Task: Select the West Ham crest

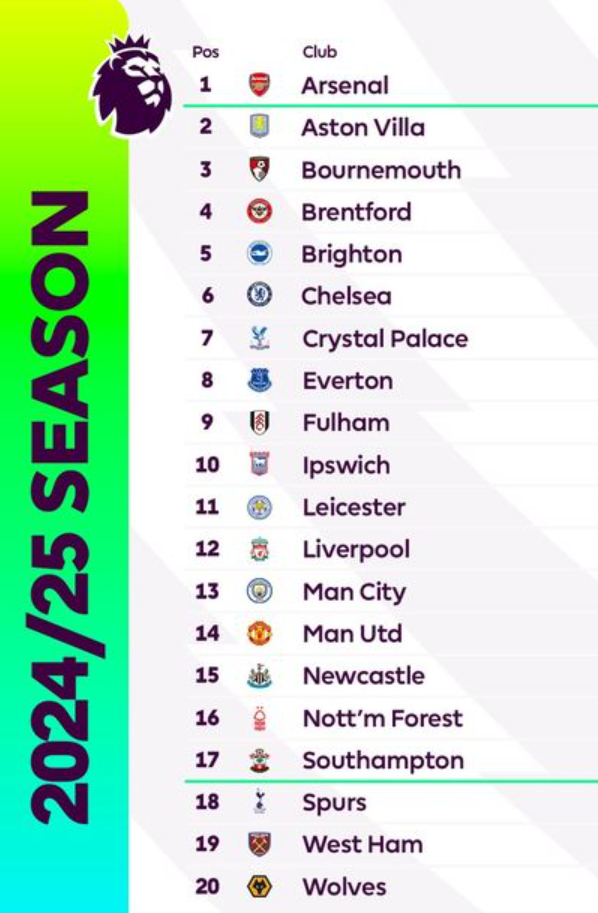Action: (259, 844)
